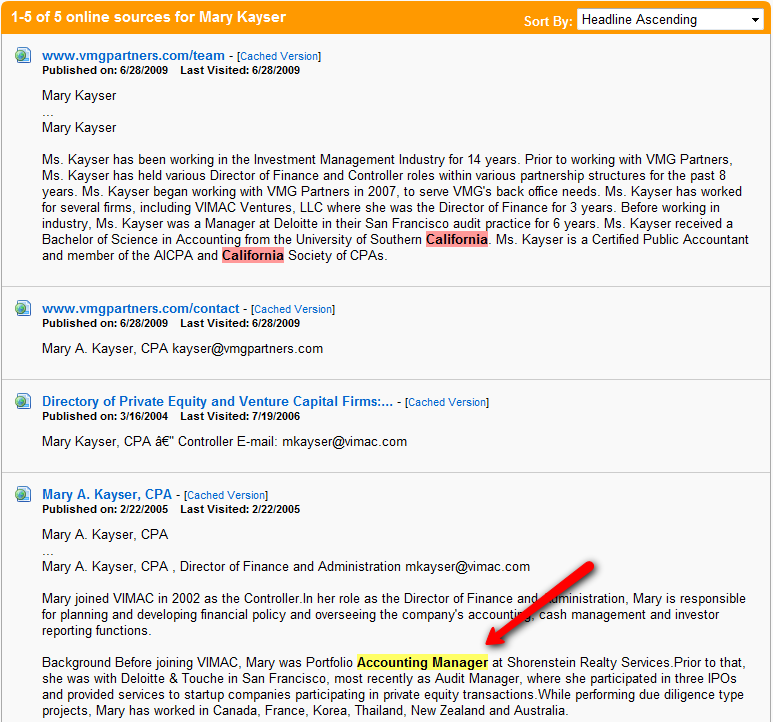Click web page icon beside Directory of Private Equity
Screen dimensions: 773x722
(23, 401)
